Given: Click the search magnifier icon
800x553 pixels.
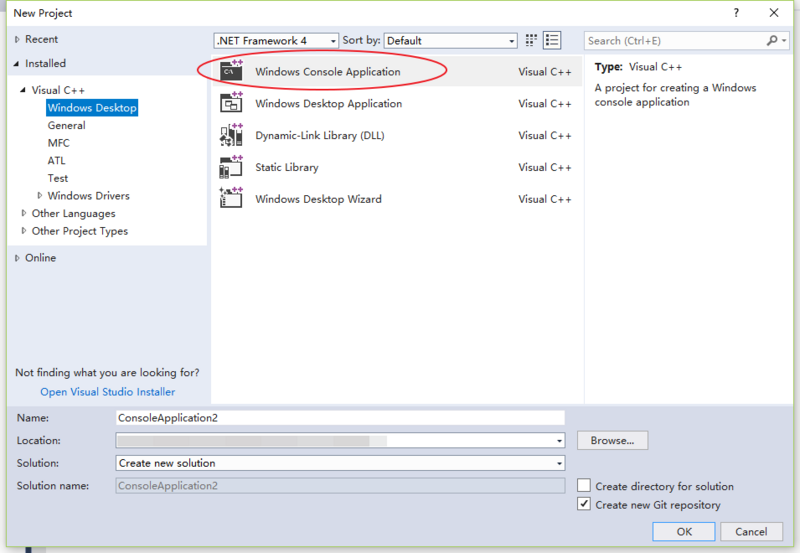Looking at the screenshot, I should 772,40.
